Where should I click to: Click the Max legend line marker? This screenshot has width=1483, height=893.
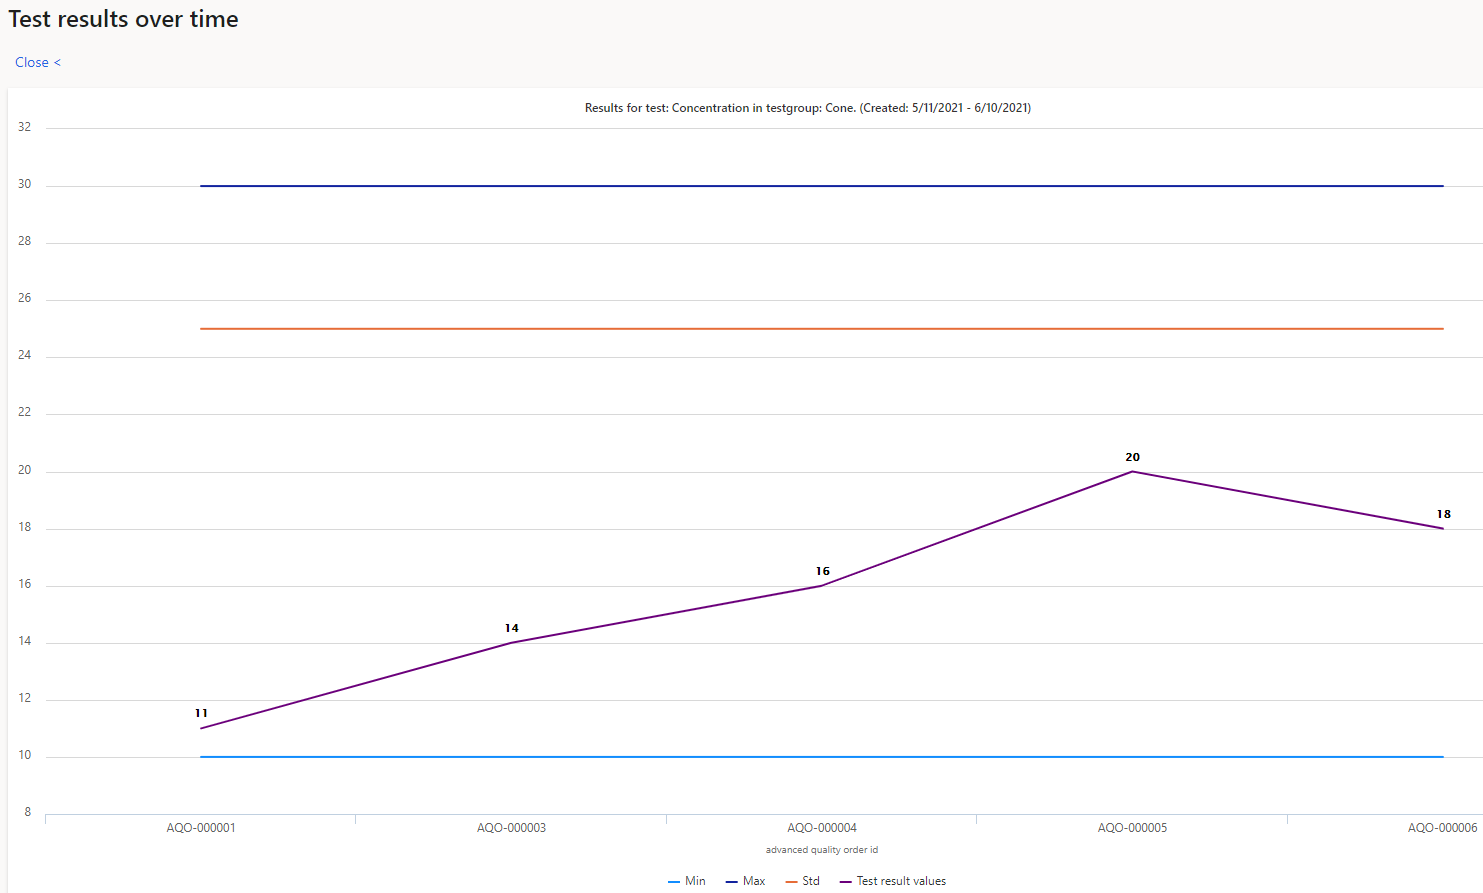point(731,880)
